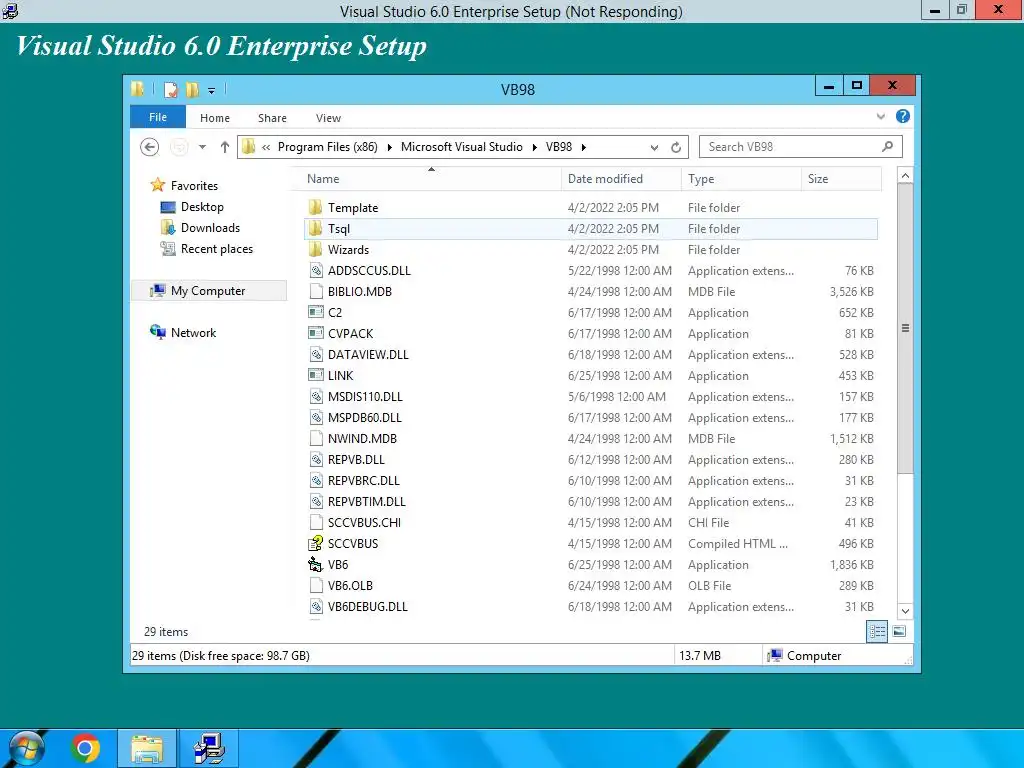
Task: Click the Up one level arrow
Action: pyautogui.click(x=225, y=147)
